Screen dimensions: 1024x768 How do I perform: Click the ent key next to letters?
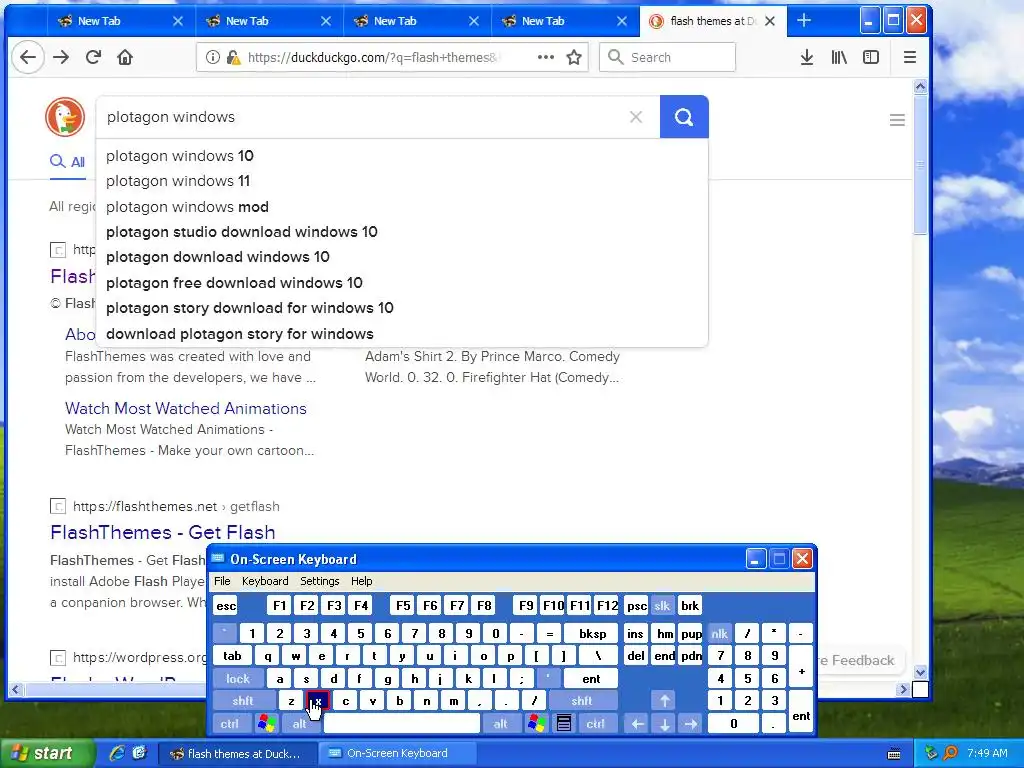591,679
